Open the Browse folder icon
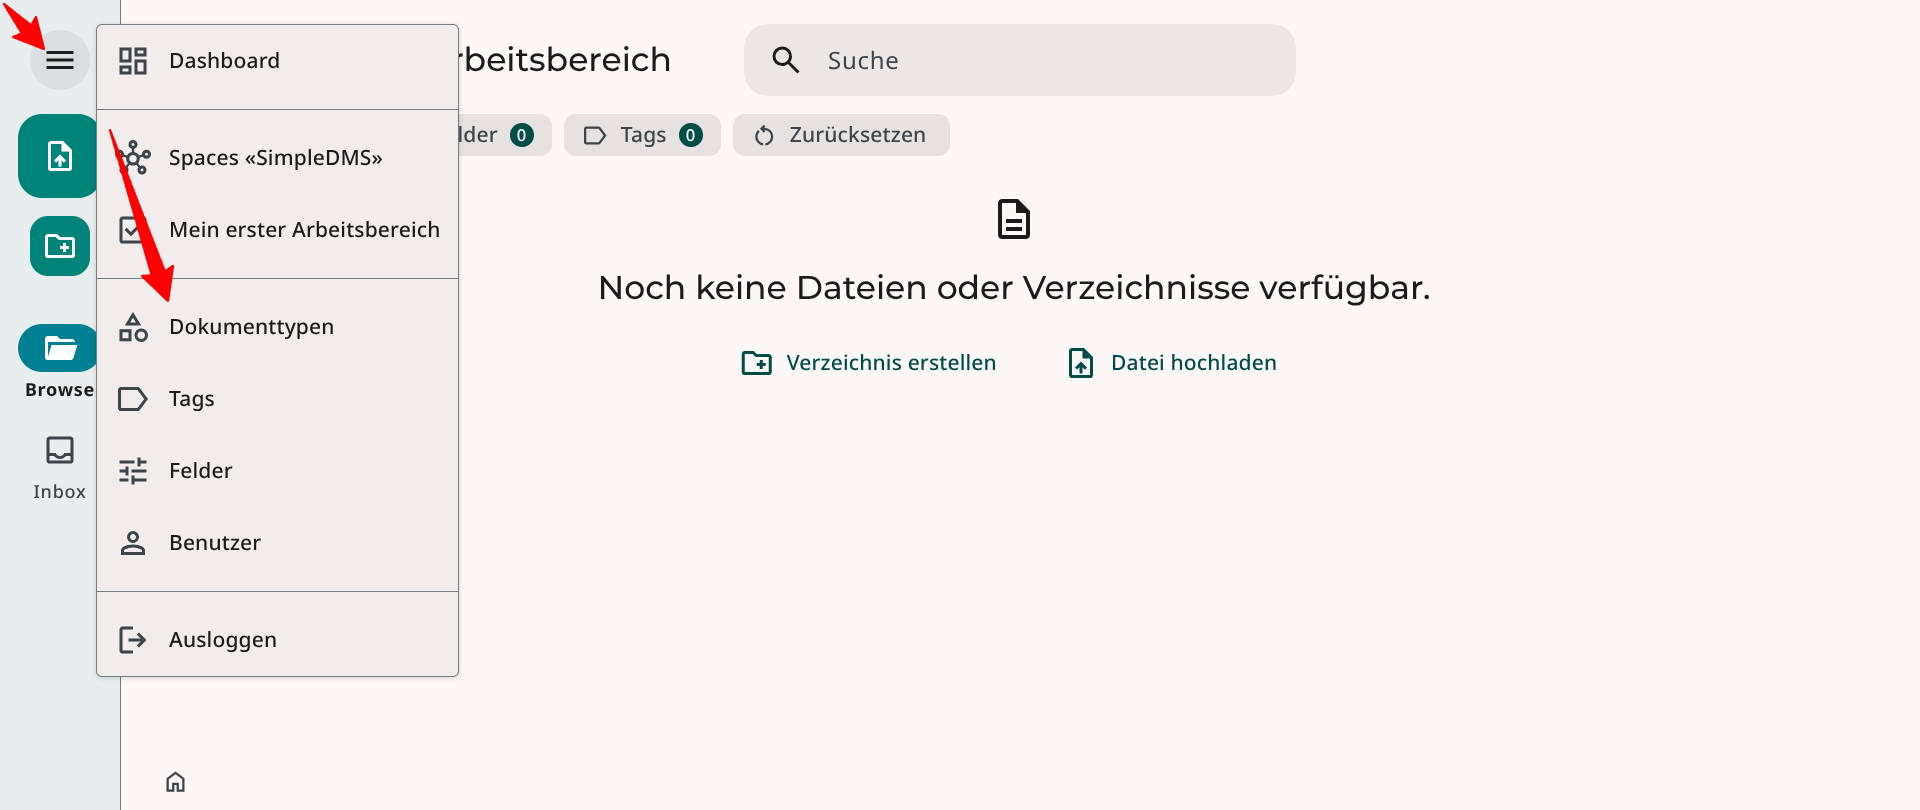 58,348
